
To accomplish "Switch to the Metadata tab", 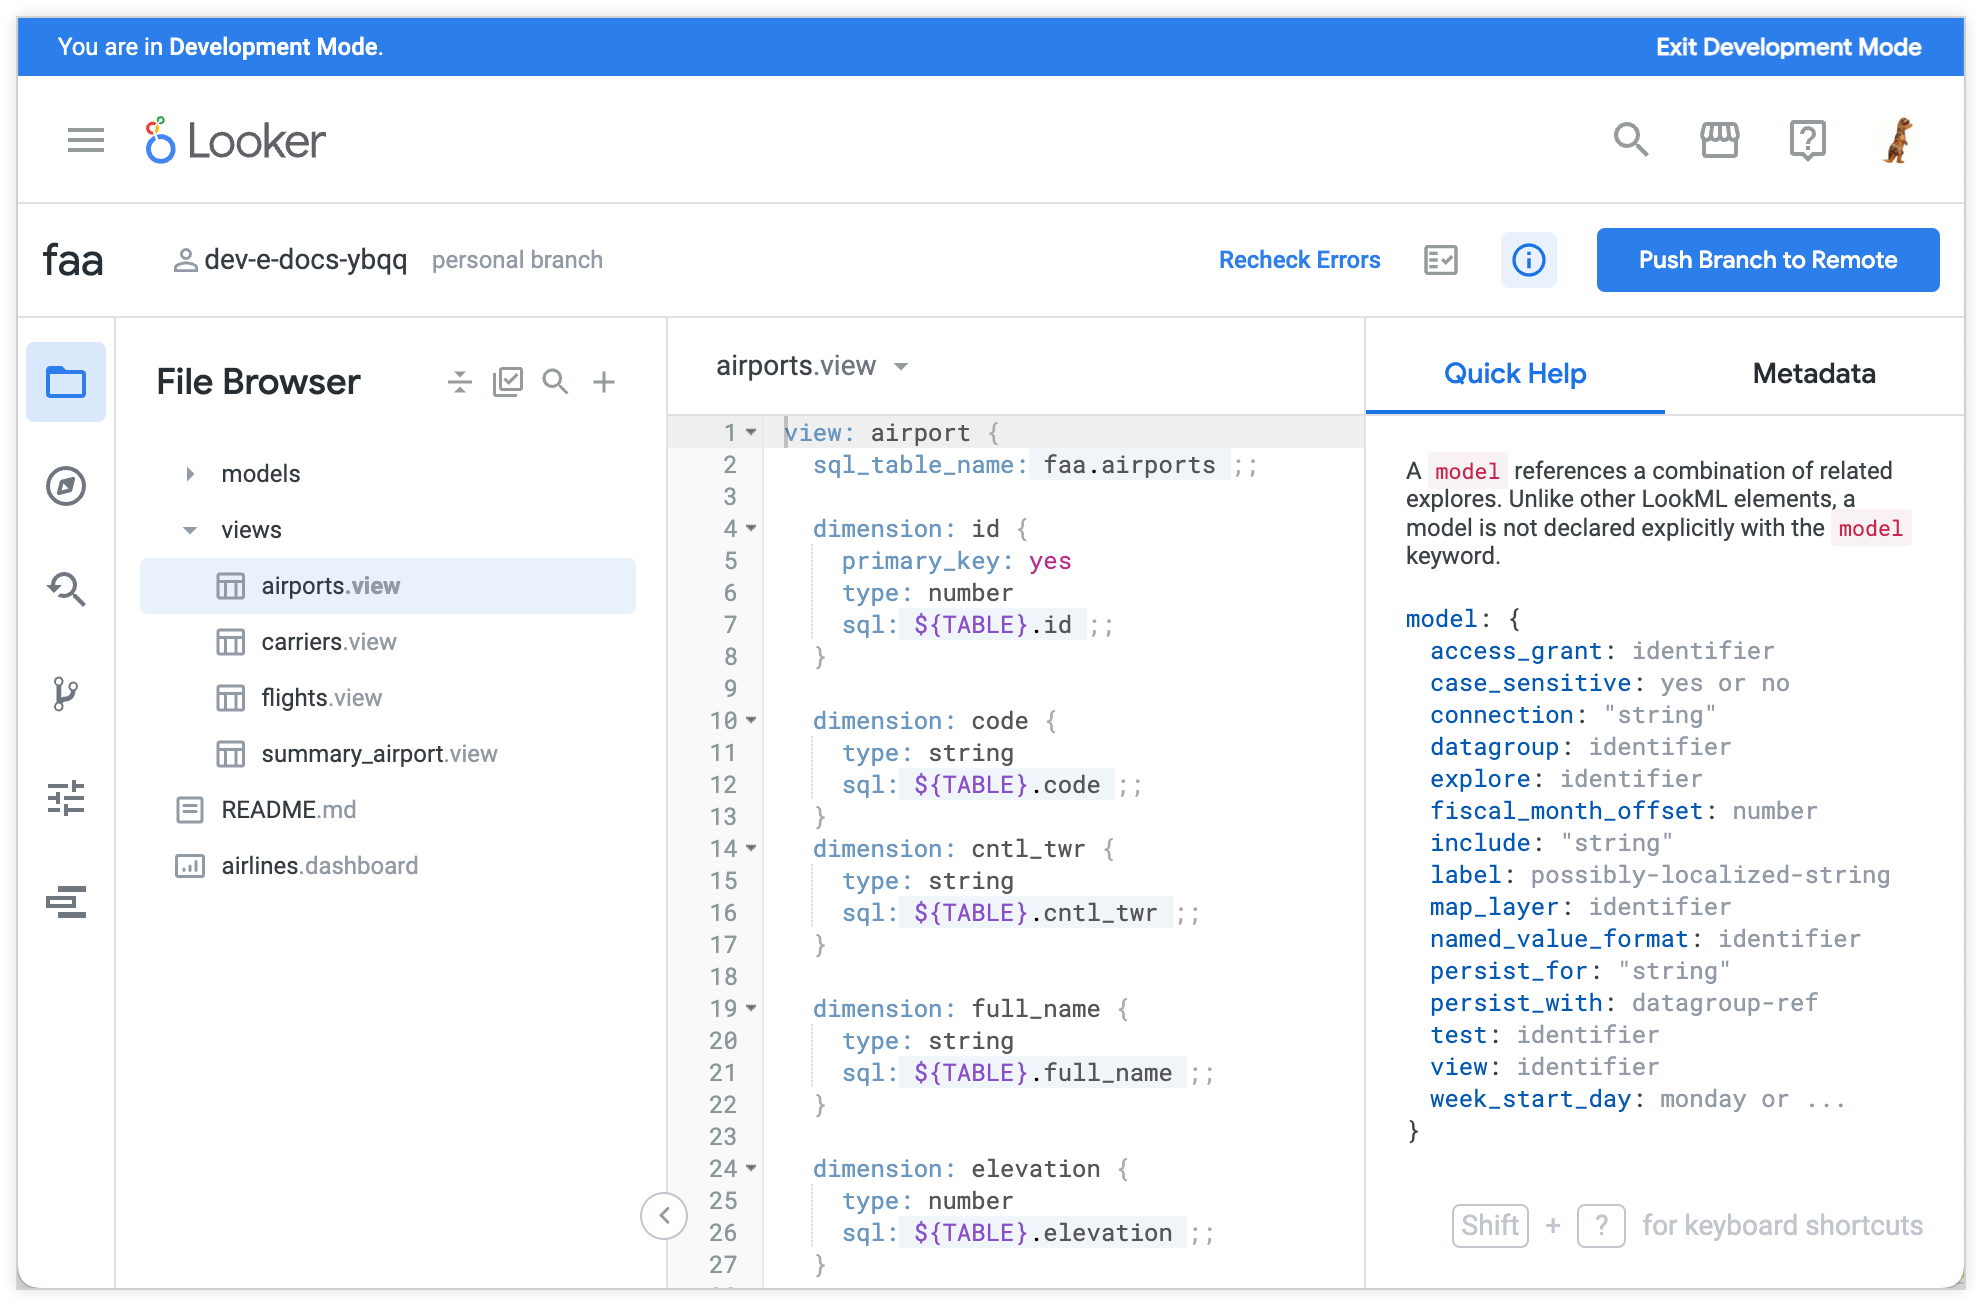I will click(x=1813, y=374).
